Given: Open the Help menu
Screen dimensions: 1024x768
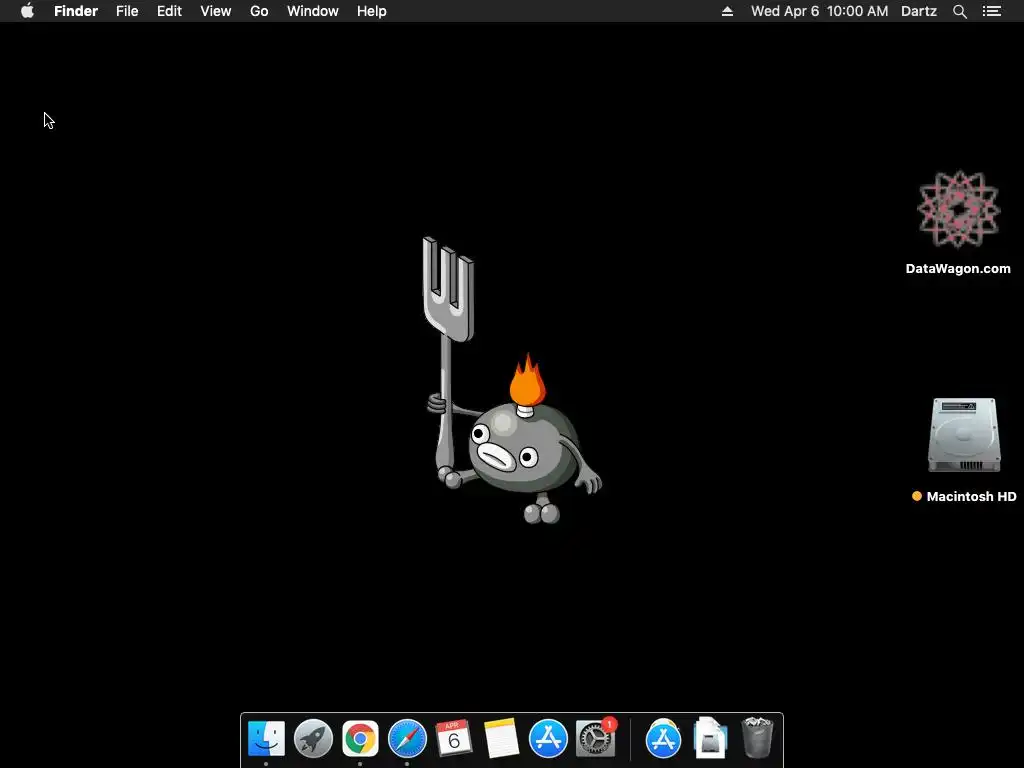Looking at the screenshot, I should click(x=372, y=11).
